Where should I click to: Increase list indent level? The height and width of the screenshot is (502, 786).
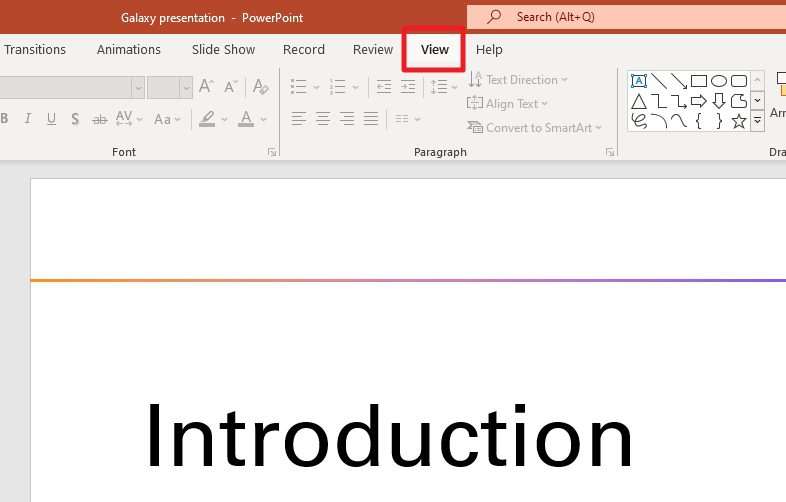(x=408, y=87)
